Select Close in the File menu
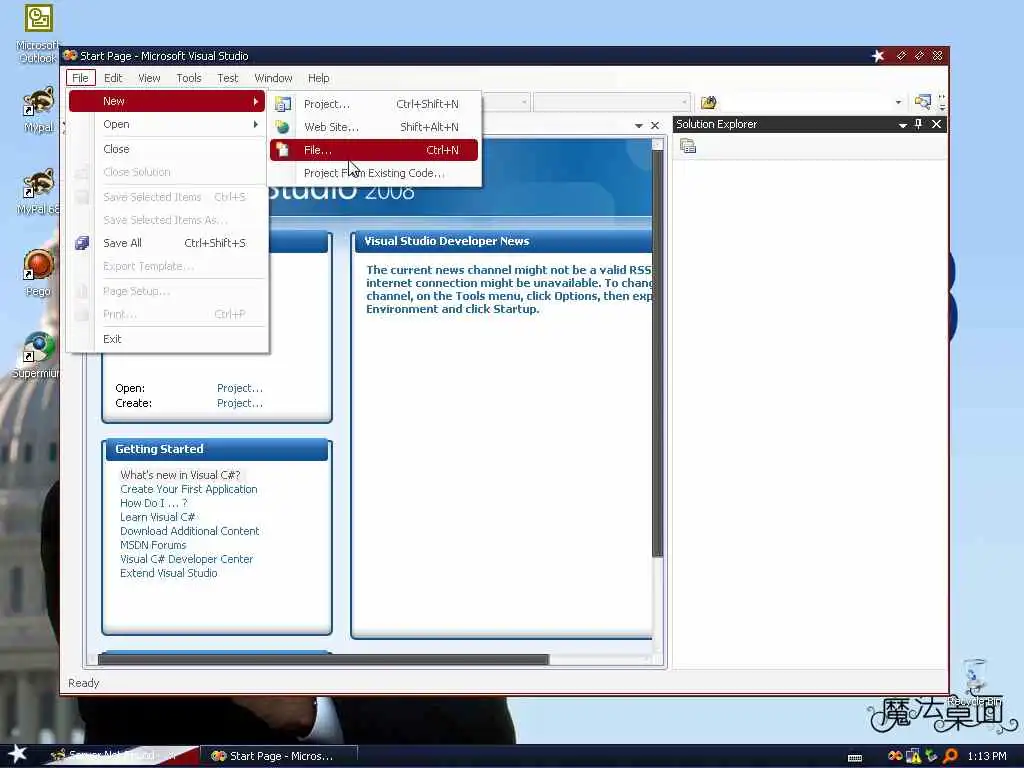Viewport: 1024px width, 768px height. [168, 149]
